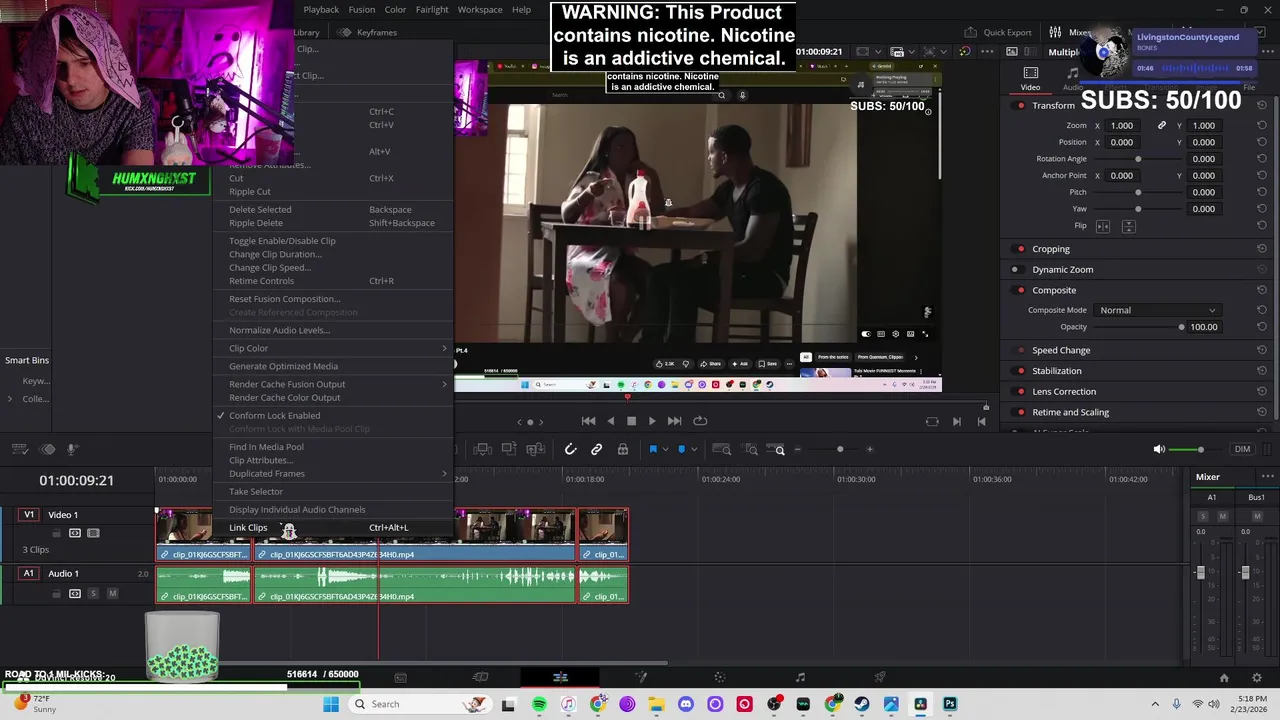Toggle auto track selector on Video 1
Image resolution: width=1280 pixels, height=720 pixels.
click(x=75, y=534)
